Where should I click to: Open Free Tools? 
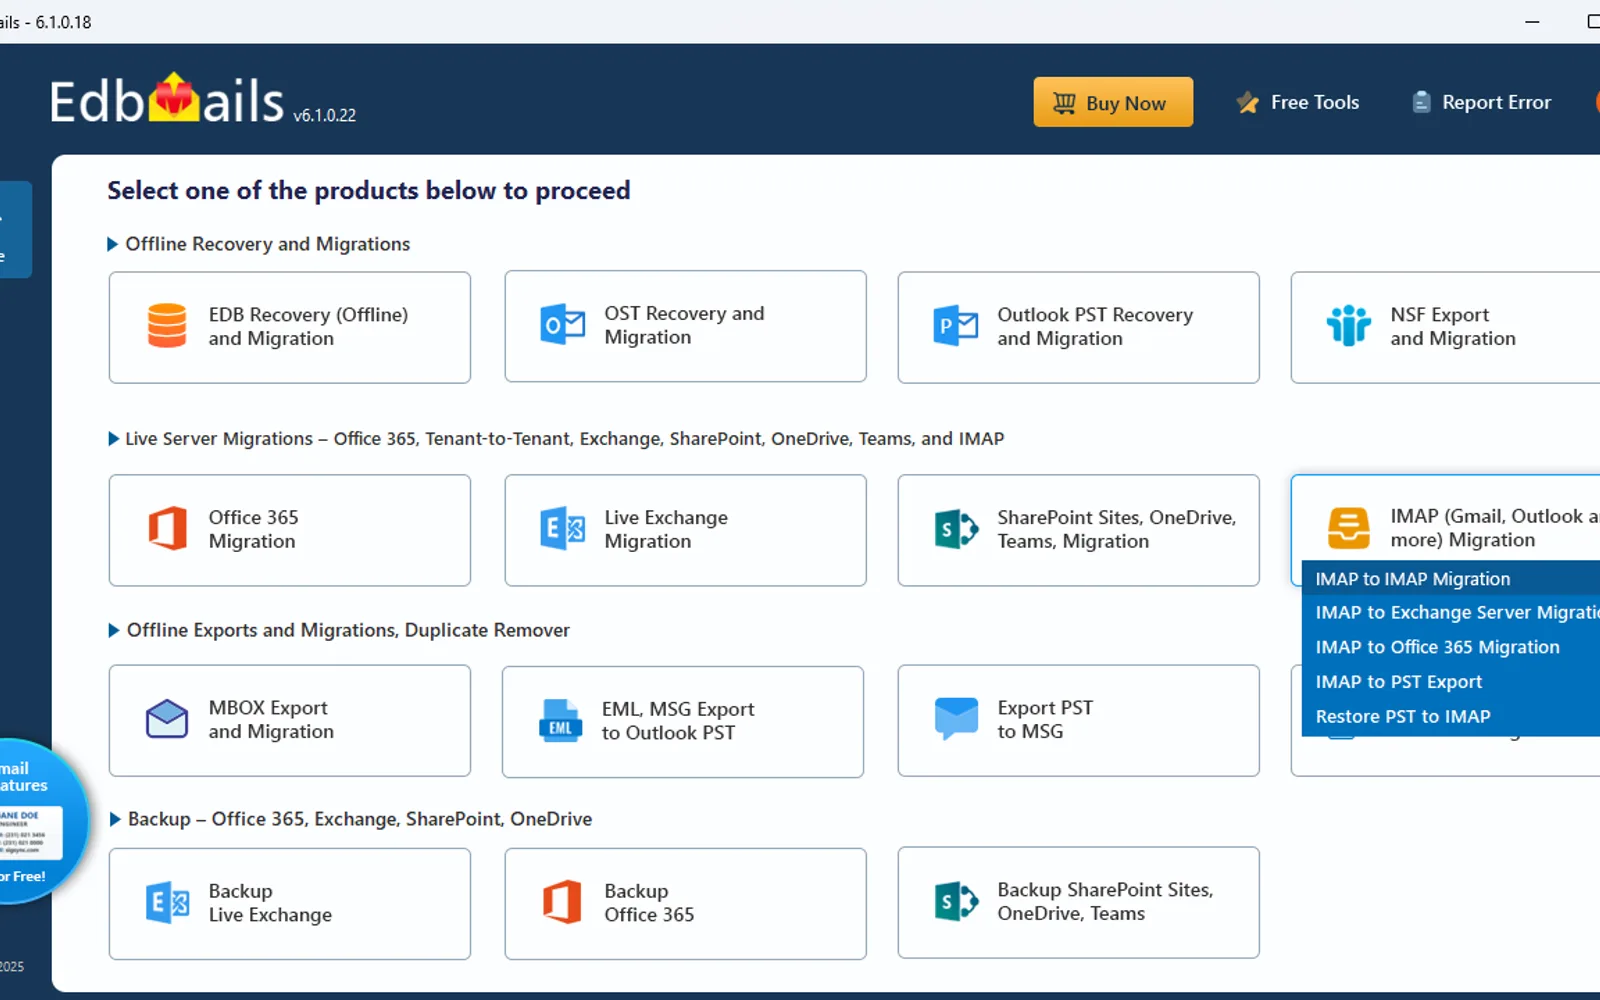pos(1298,102)
